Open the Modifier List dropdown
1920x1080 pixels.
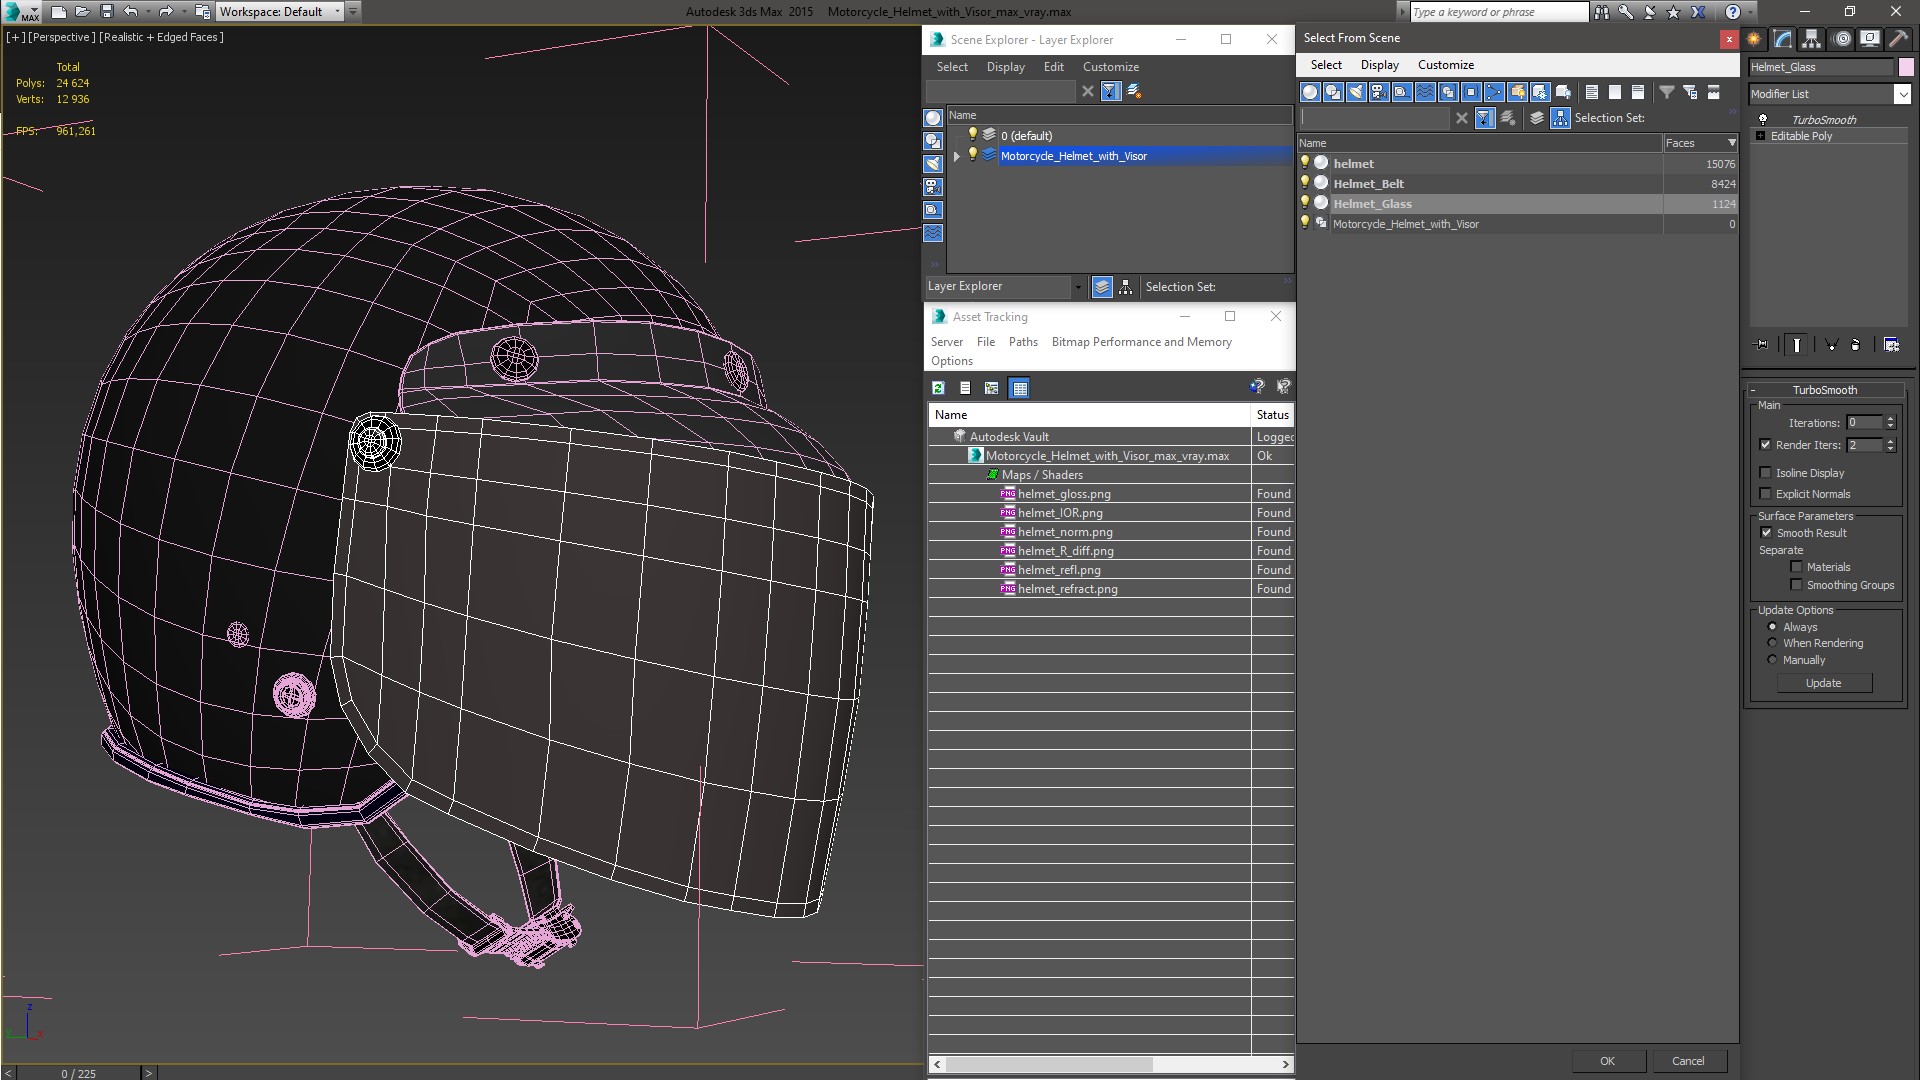click(x=1901, y=93)
